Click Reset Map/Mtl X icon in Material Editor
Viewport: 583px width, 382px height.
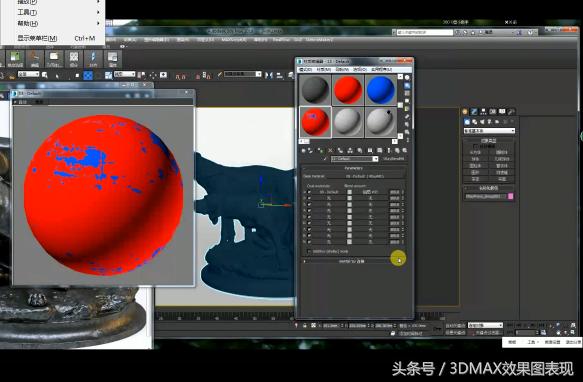(330, 151)
